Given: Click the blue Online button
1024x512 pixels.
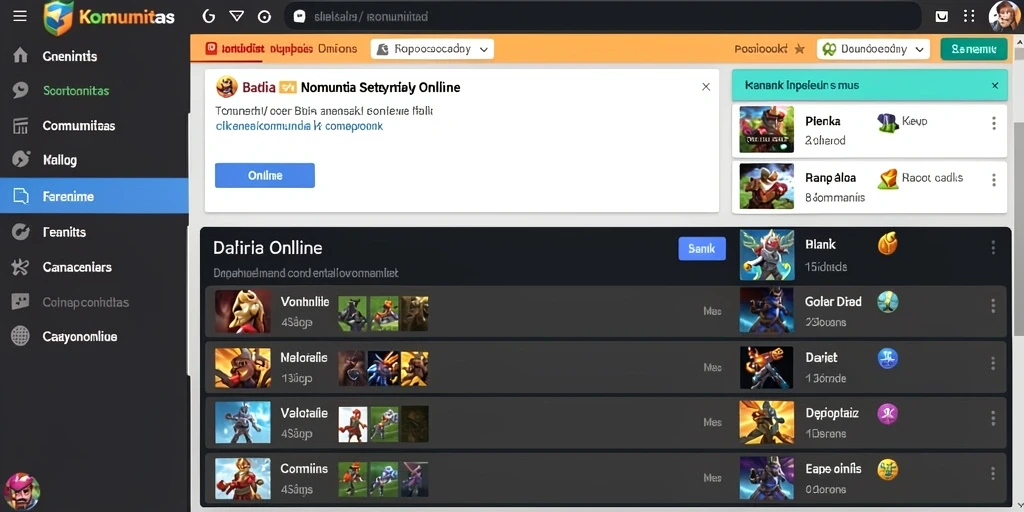Looking at the screenshot, I should tap(264, 176).
